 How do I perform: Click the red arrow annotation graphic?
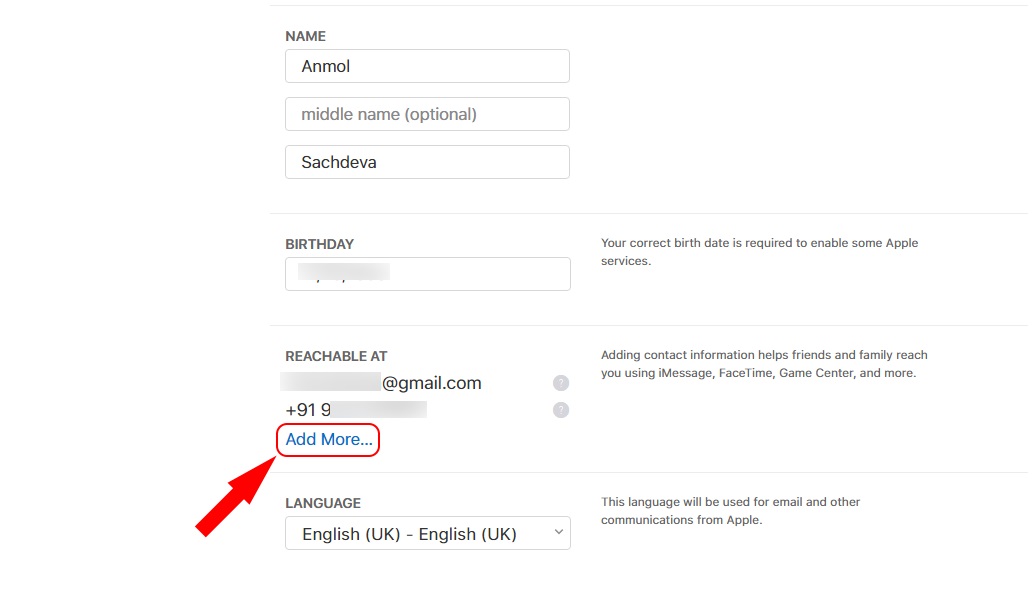(235, 496)
